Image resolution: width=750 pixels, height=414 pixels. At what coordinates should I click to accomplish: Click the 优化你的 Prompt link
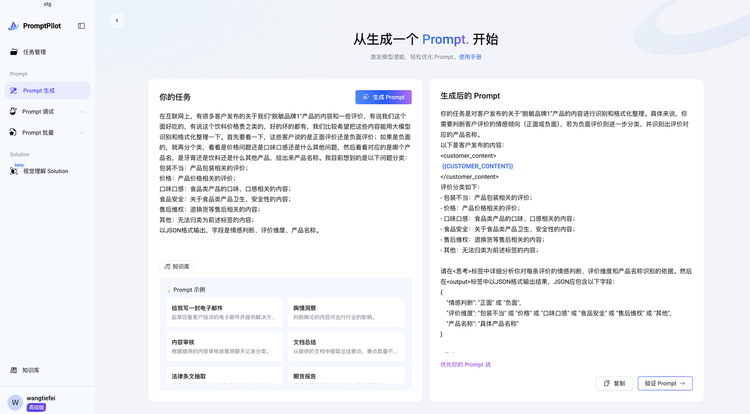[465, 364]
